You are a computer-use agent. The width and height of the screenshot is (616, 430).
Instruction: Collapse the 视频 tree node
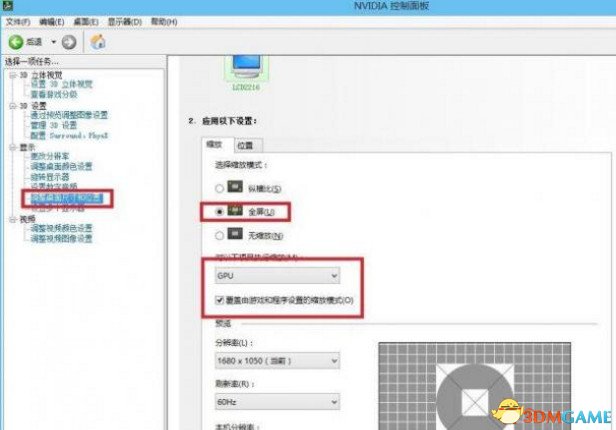(x=13, y=220)
